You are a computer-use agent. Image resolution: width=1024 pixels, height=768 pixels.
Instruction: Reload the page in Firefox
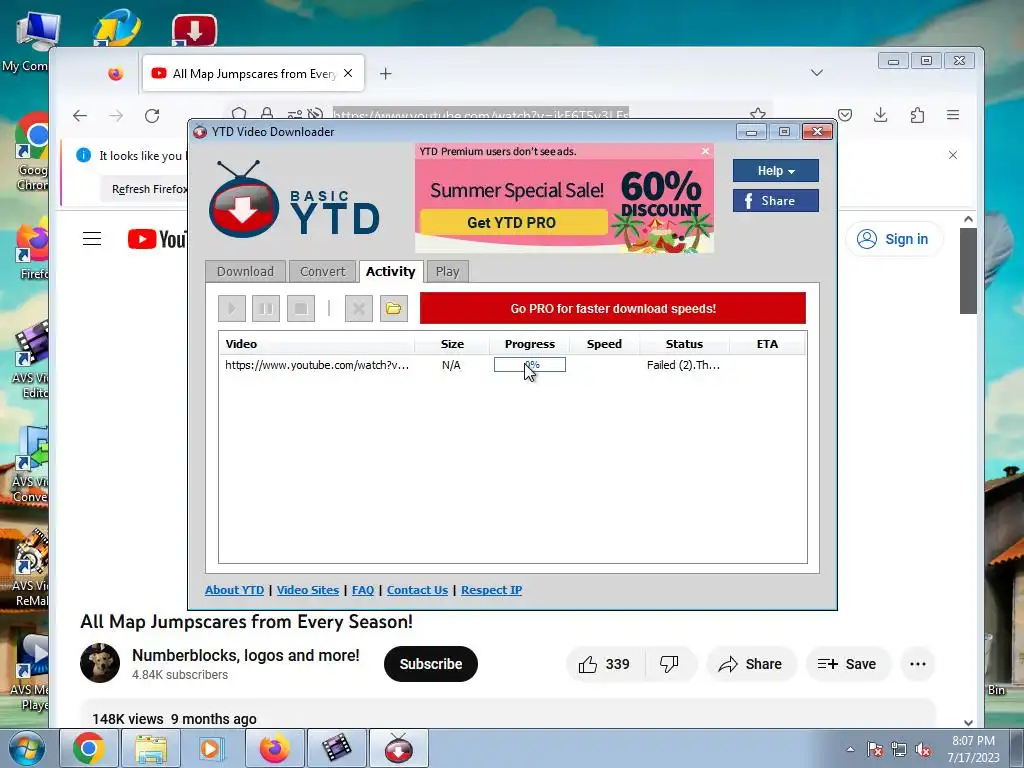coord(152,116)
